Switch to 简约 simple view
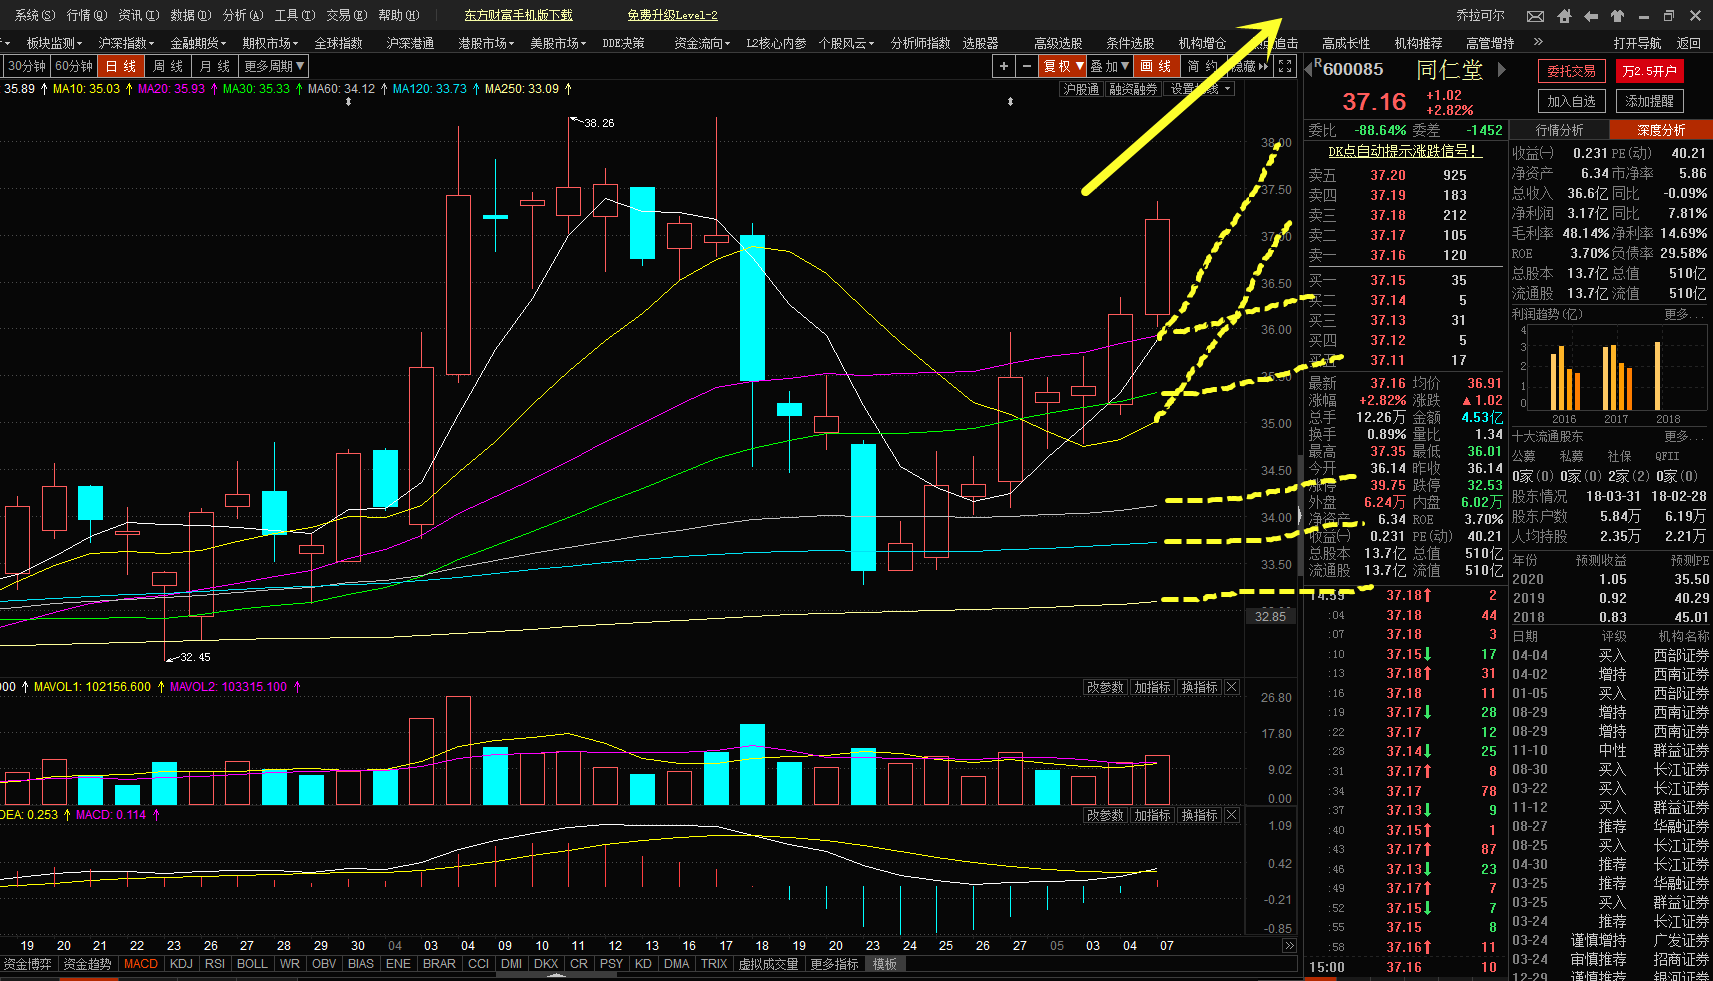 [x=1202, y=66]
